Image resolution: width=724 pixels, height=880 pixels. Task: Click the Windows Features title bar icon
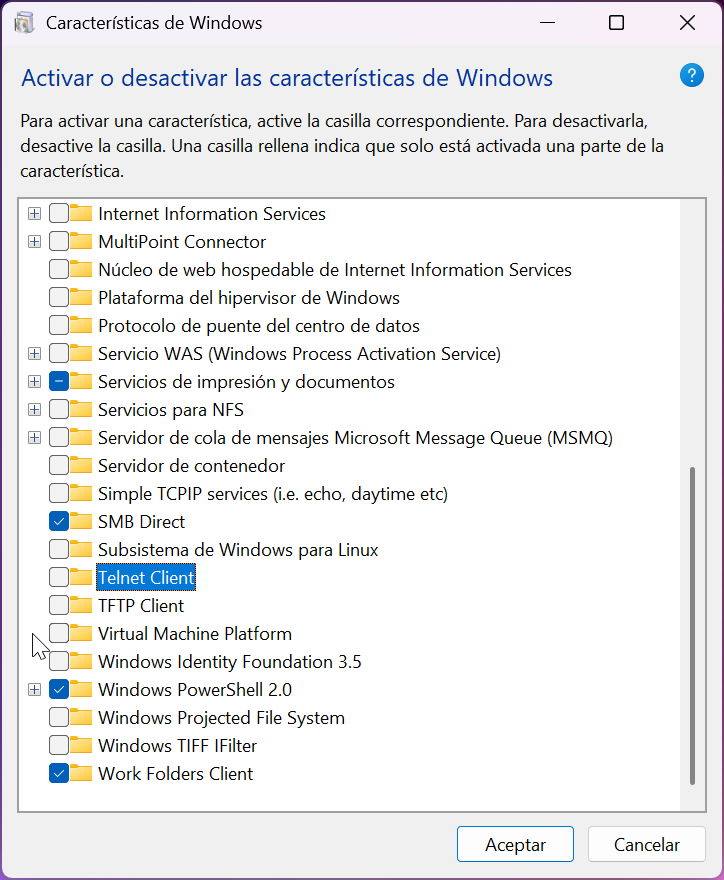24,23
